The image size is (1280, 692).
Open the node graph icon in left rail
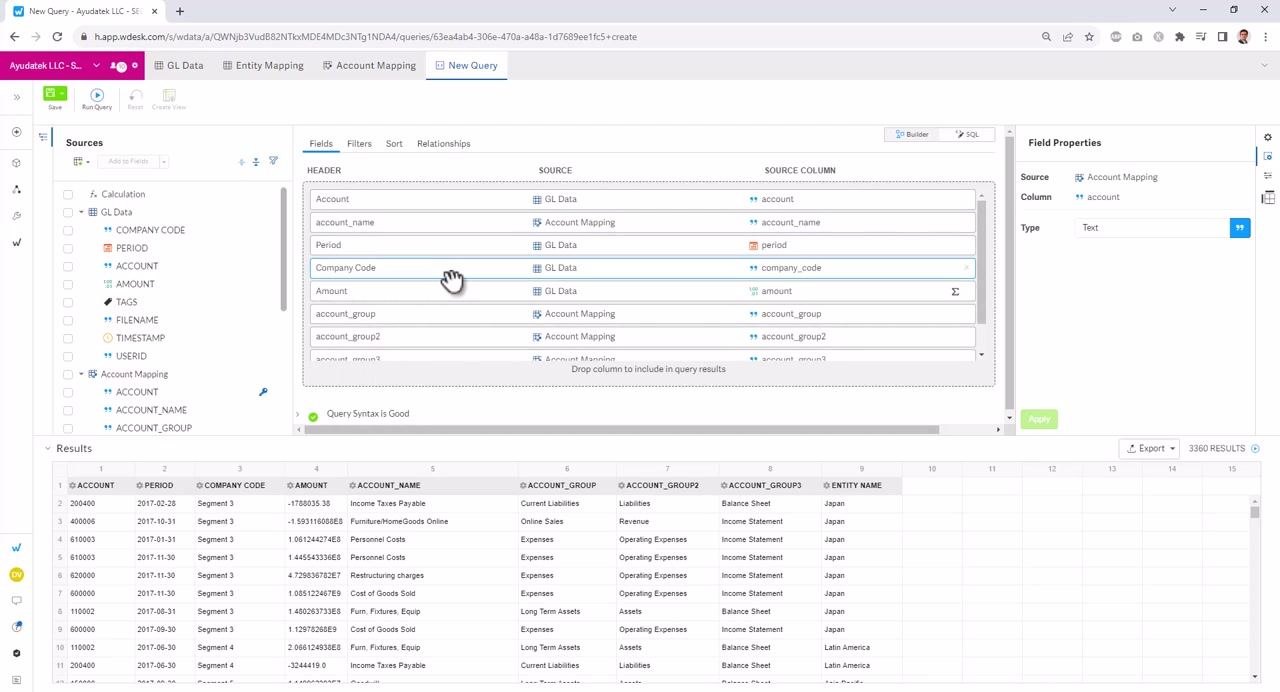pos(16,189)
